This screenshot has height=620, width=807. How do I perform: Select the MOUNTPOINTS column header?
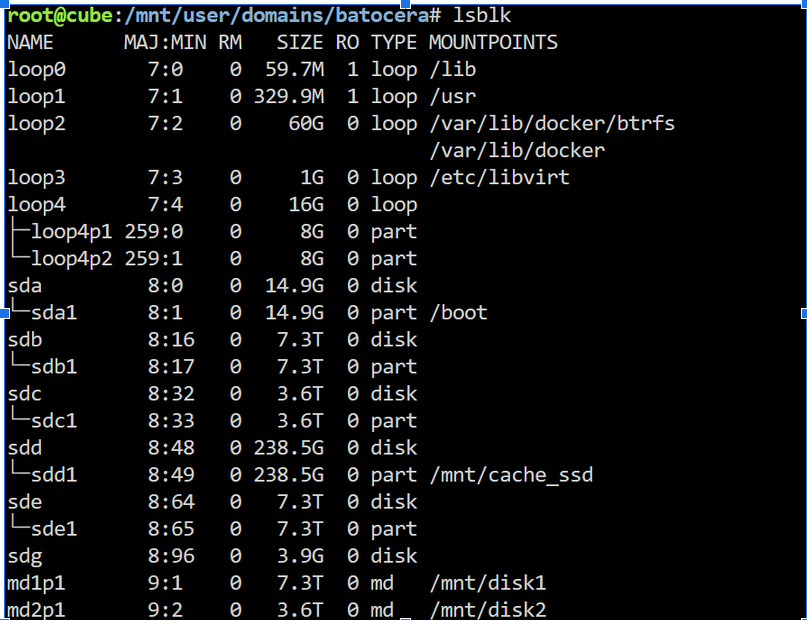tap(493, 43)
